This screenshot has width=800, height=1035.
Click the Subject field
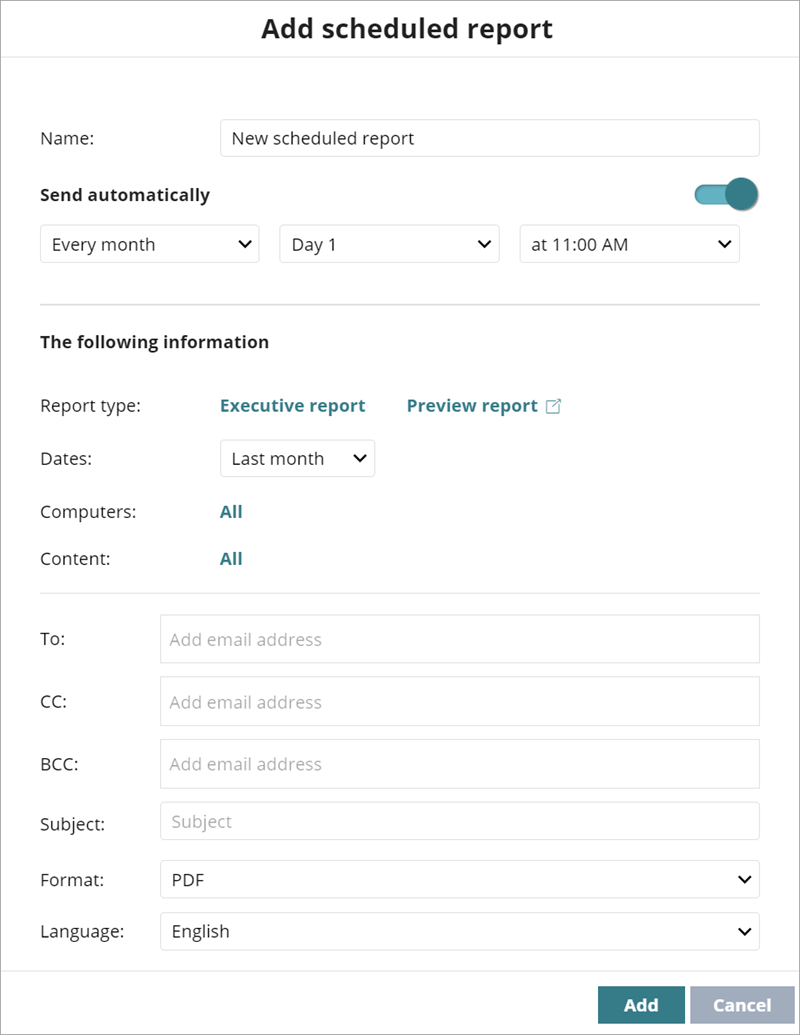[x=459, y=821]
